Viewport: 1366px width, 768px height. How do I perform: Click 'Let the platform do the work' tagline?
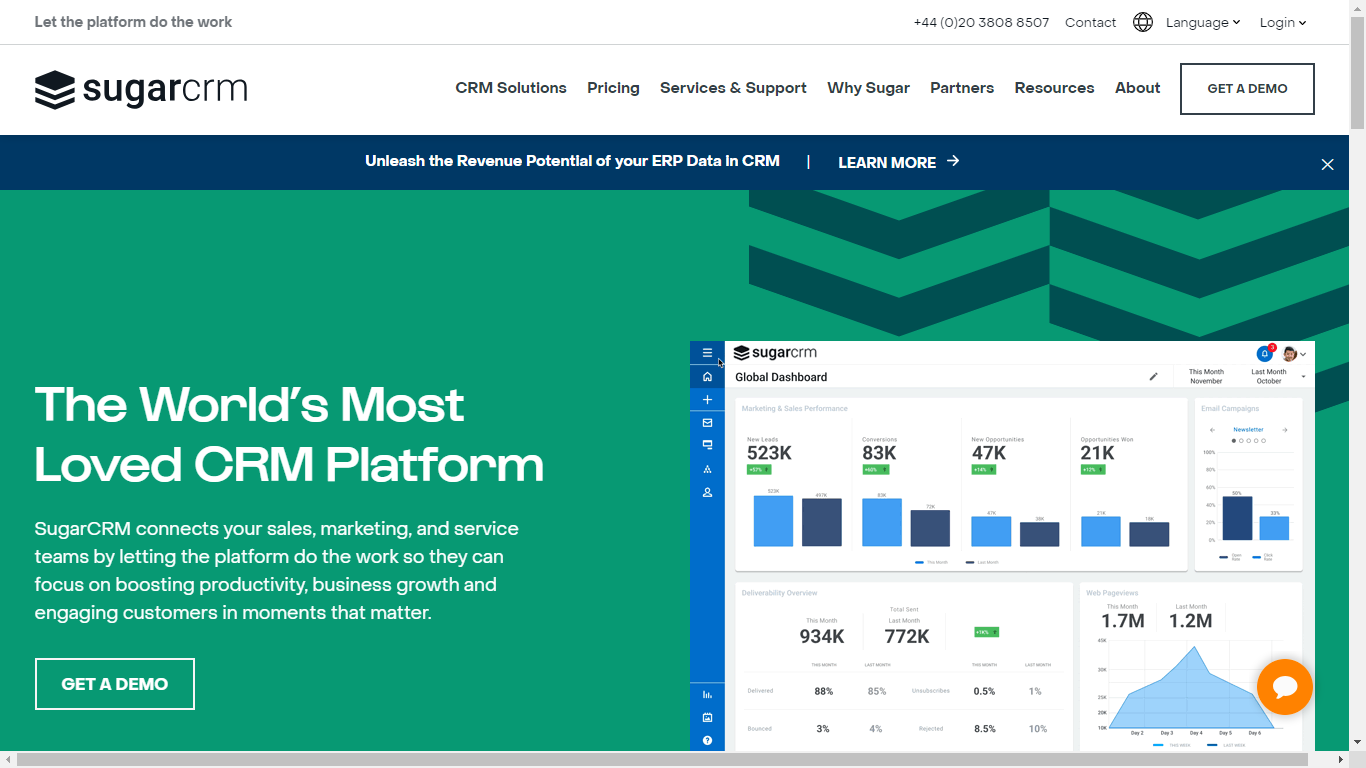(133, 22)
